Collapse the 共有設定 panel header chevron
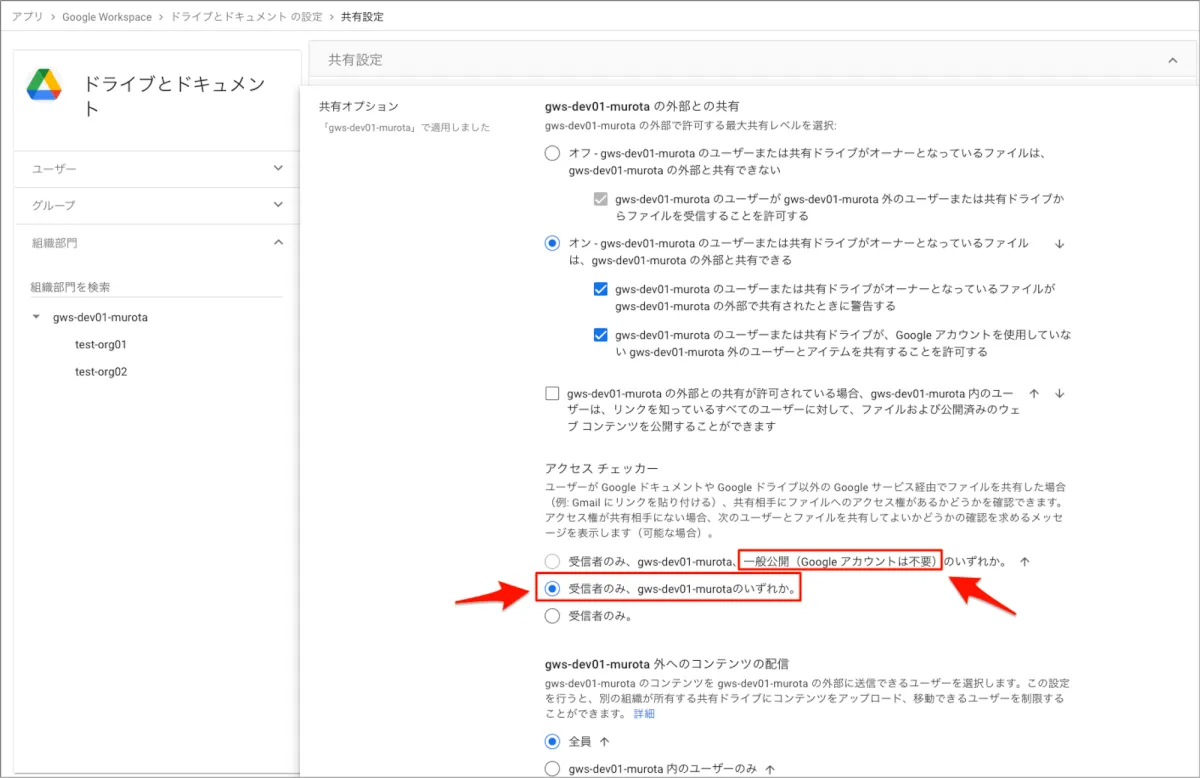1200x778 pixels. tap(1173, 60)
